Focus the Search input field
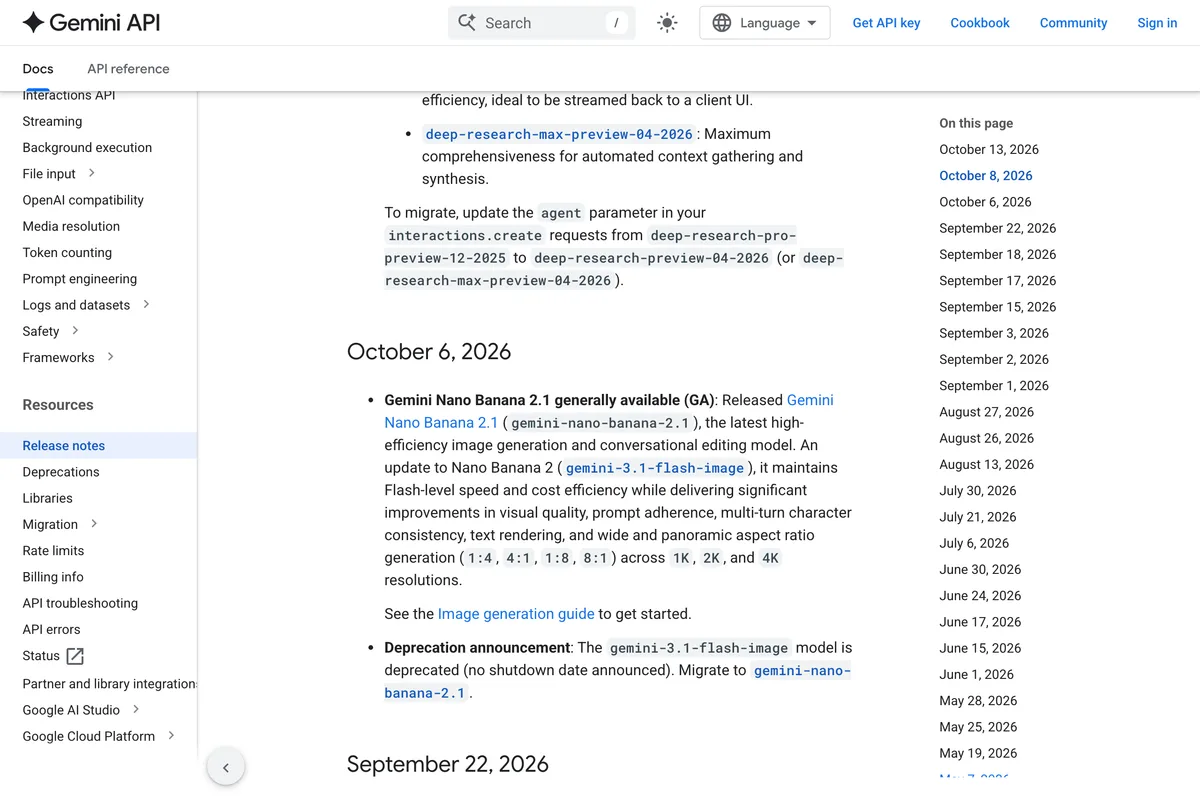1200x800 pixels. coord(542,23)
